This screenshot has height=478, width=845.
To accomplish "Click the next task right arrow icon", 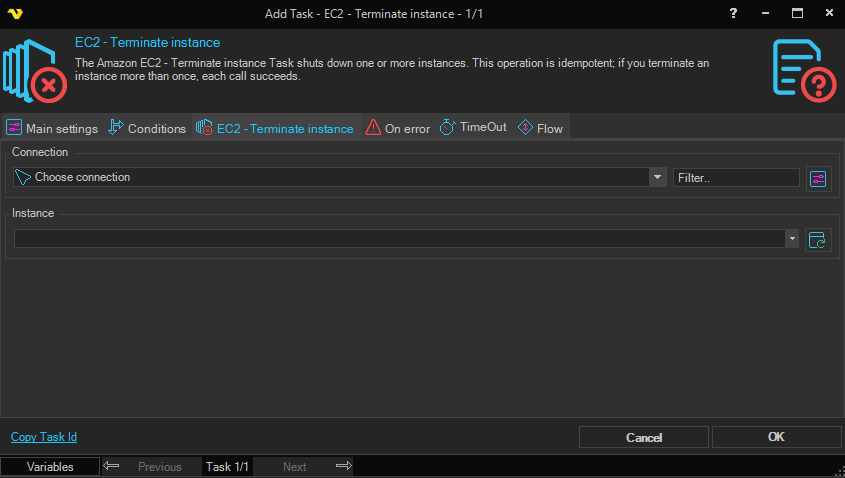I will (x=343, y=466).
